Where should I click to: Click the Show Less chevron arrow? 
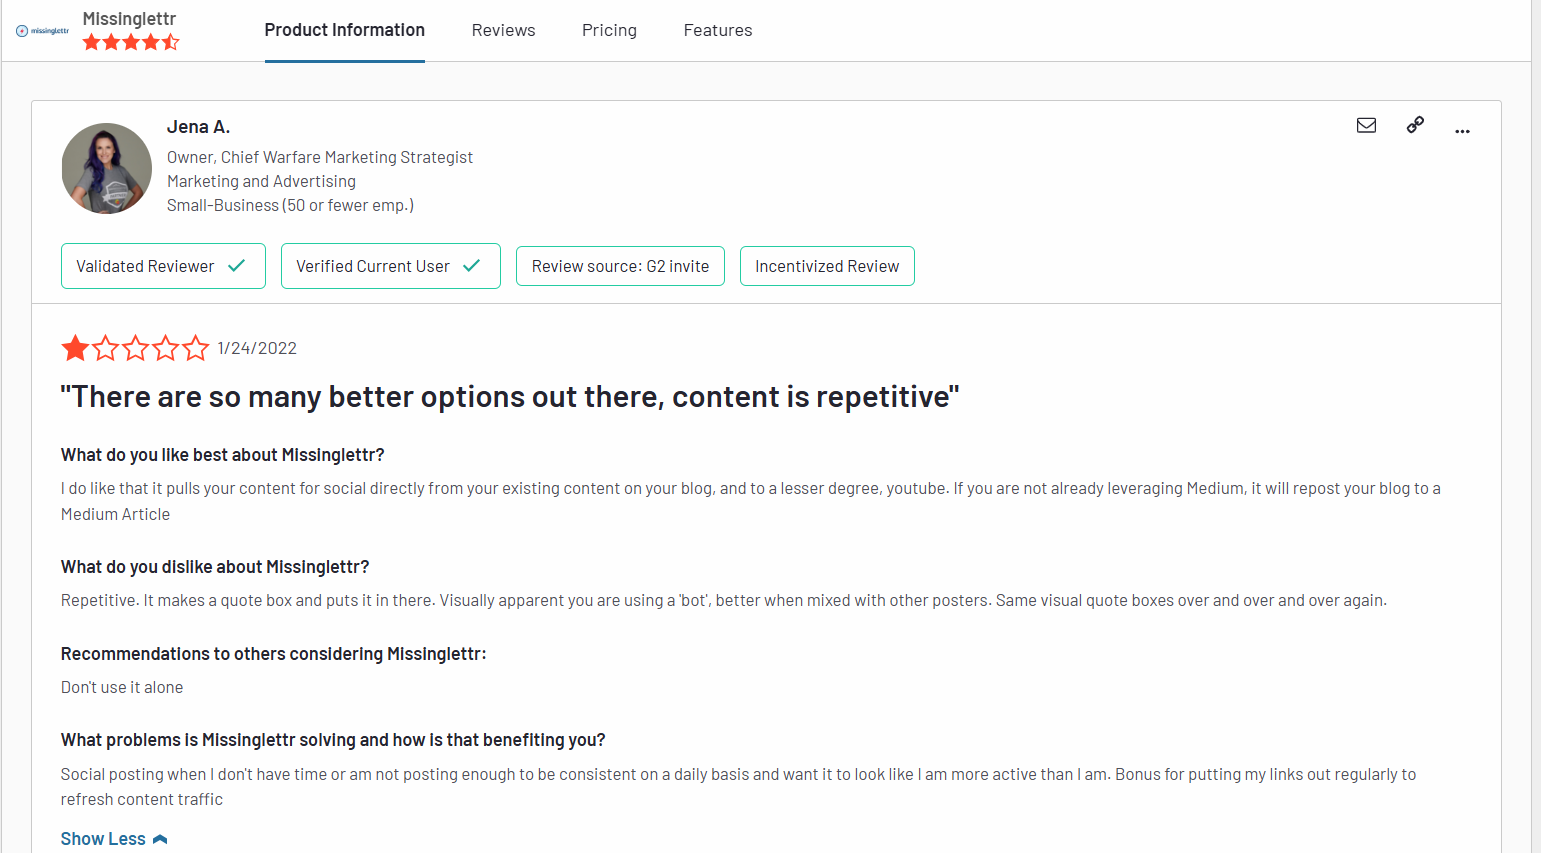click(160, 839)
